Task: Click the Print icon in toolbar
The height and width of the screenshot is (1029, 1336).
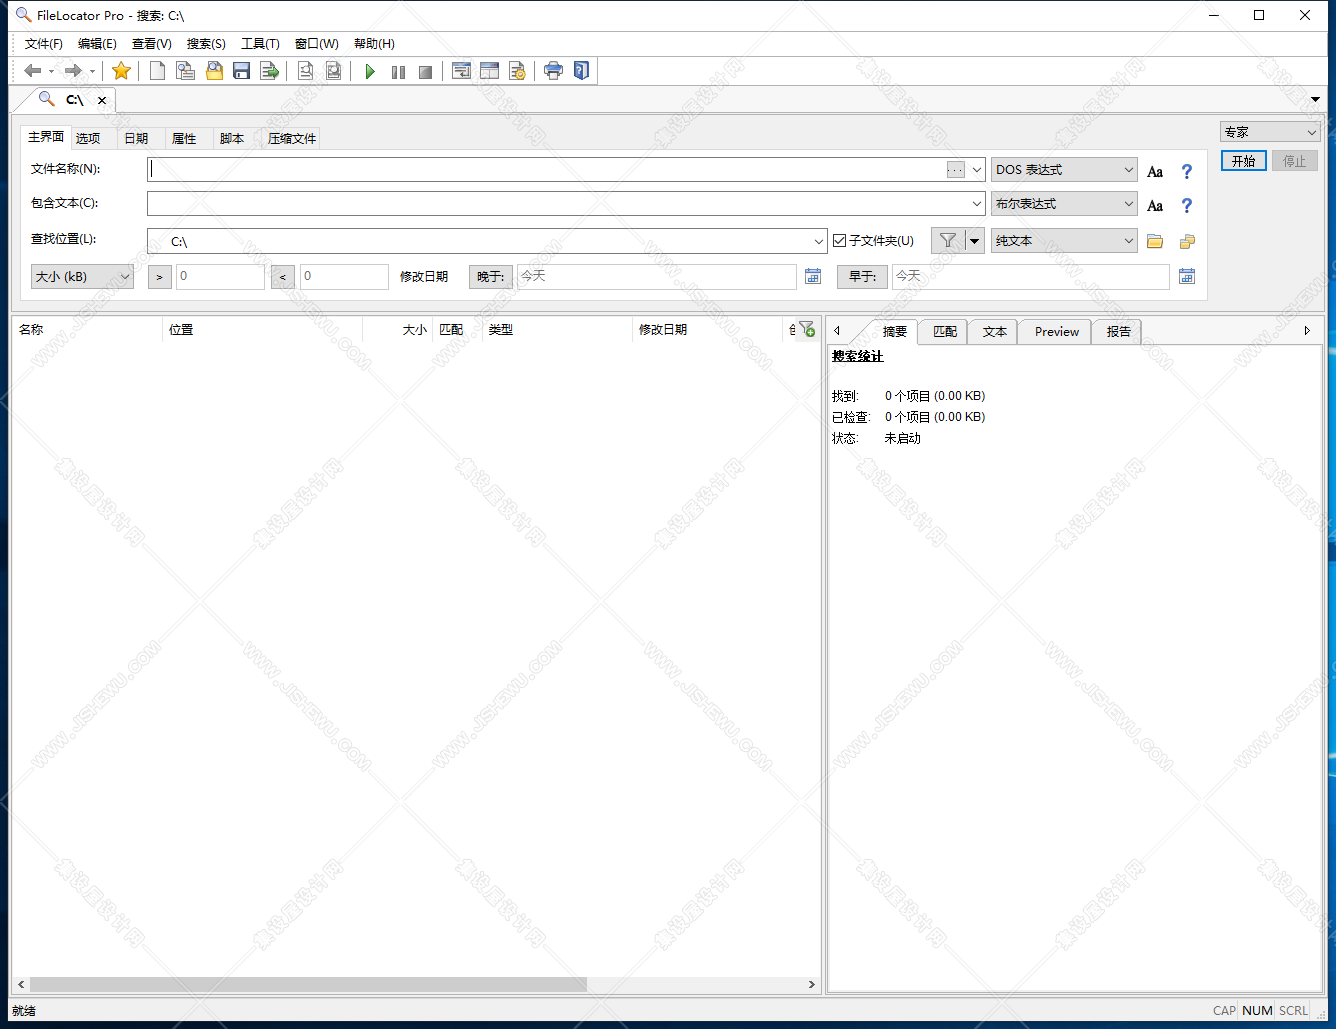Action: coord(553,71)
